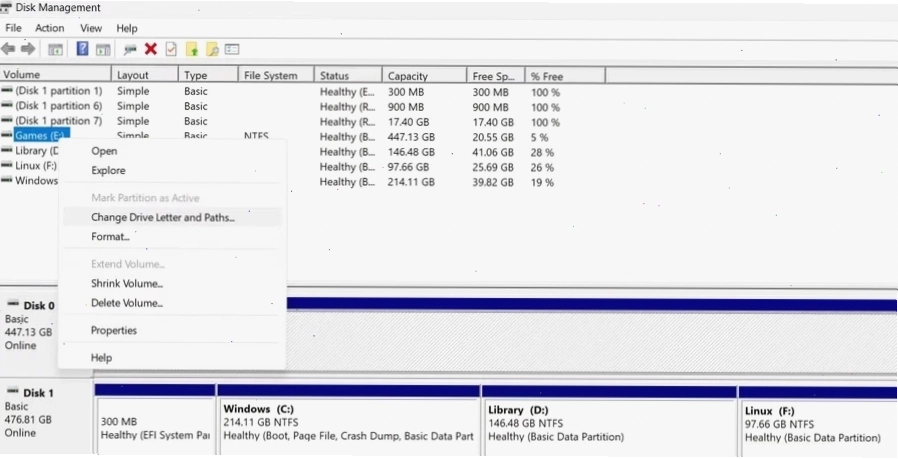Open the Action menu
This screenshot has width=898, height=459.
[50, 28]
